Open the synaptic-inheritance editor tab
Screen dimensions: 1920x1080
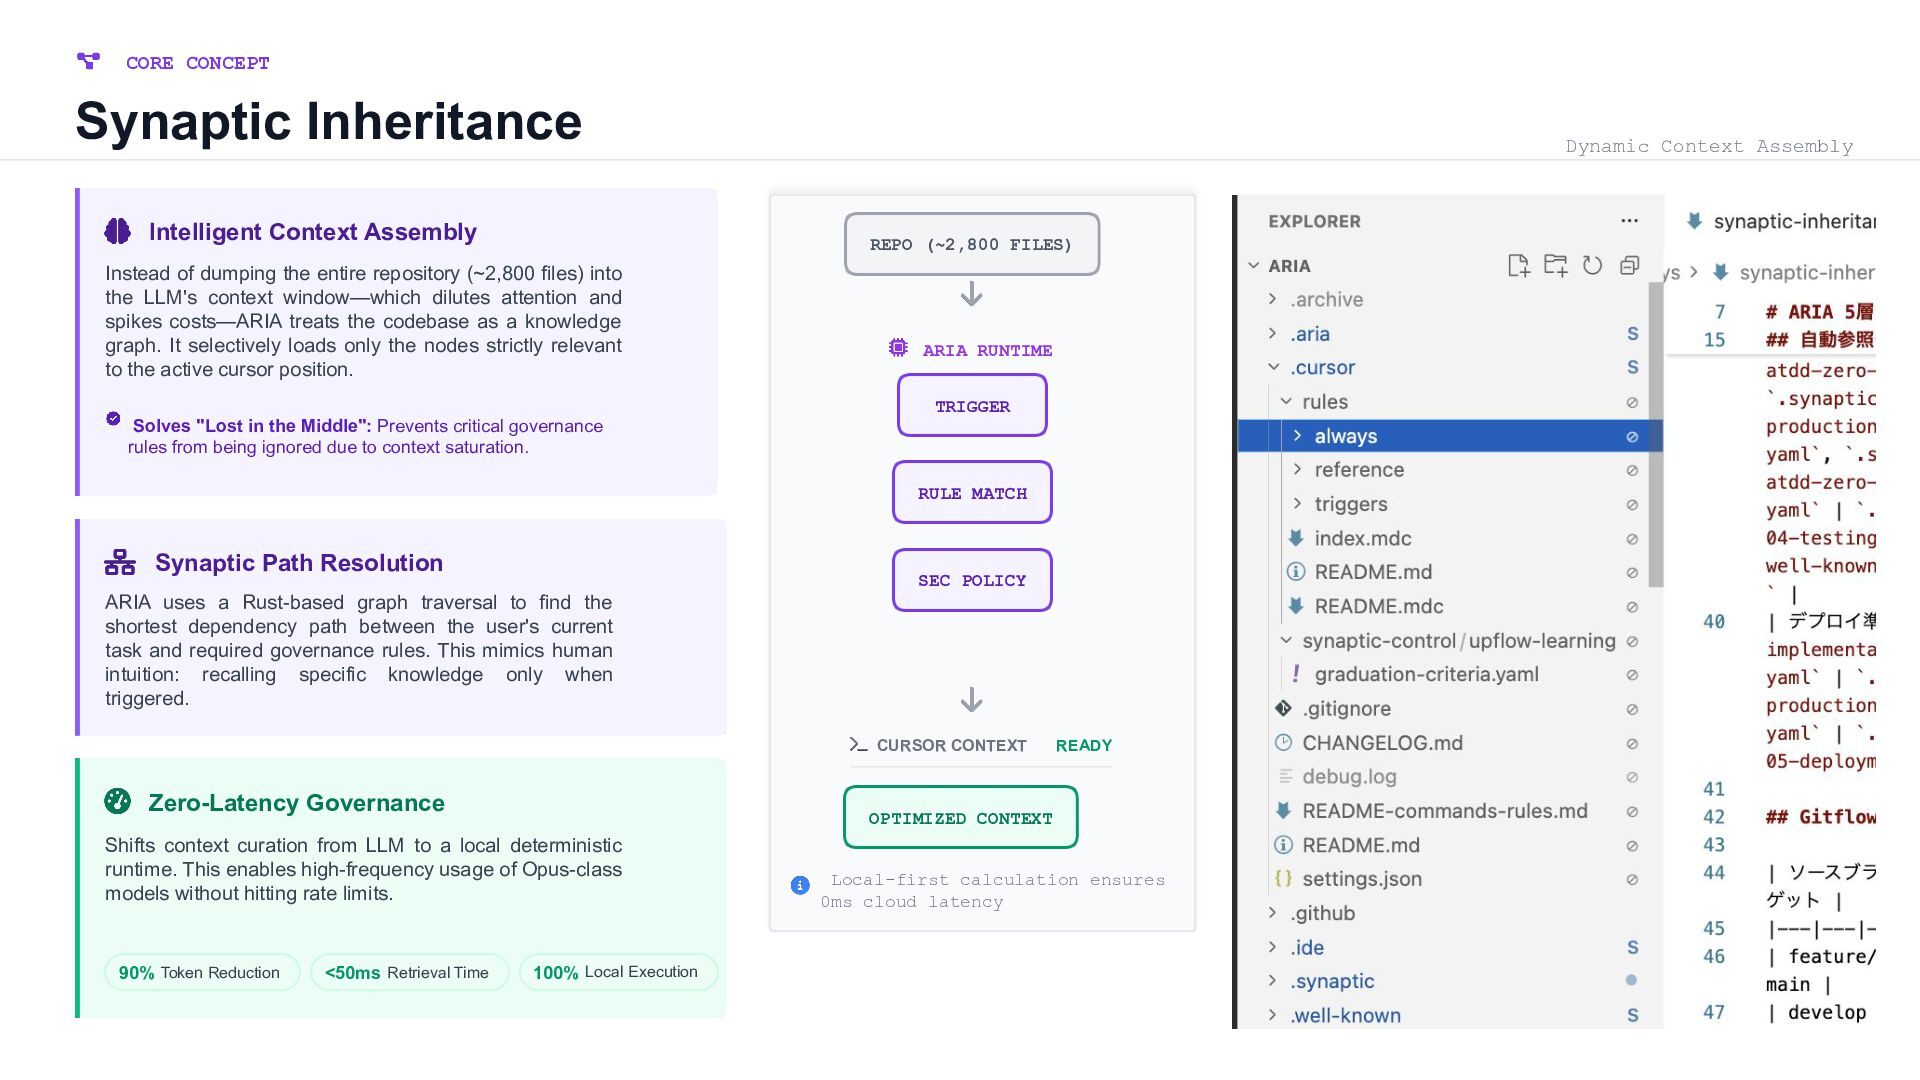tap(1780, 221)
